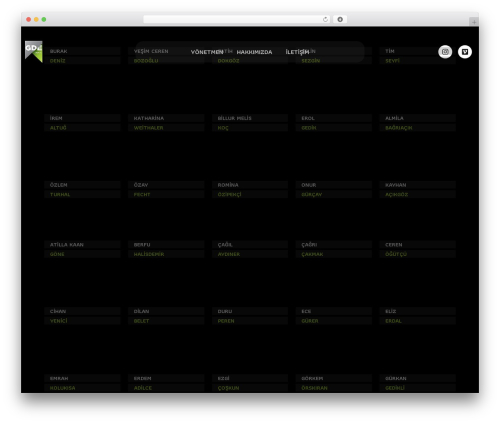Click the Atilla Kaan Göne name
Image resolution: width=500 pixels, height=423 pixels.
82,249
